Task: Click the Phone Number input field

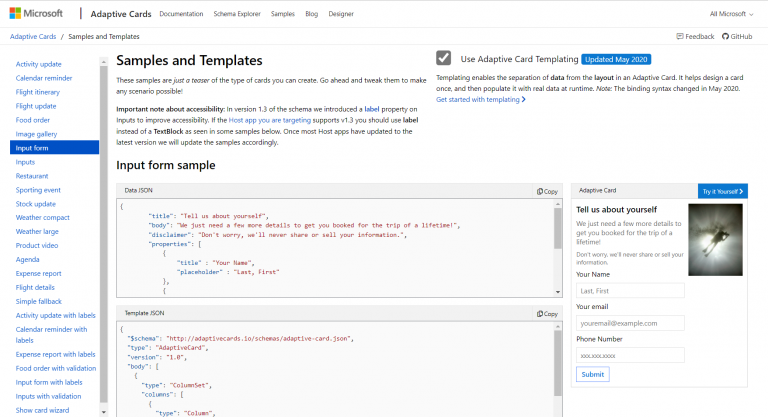Action: pos(630,355)
